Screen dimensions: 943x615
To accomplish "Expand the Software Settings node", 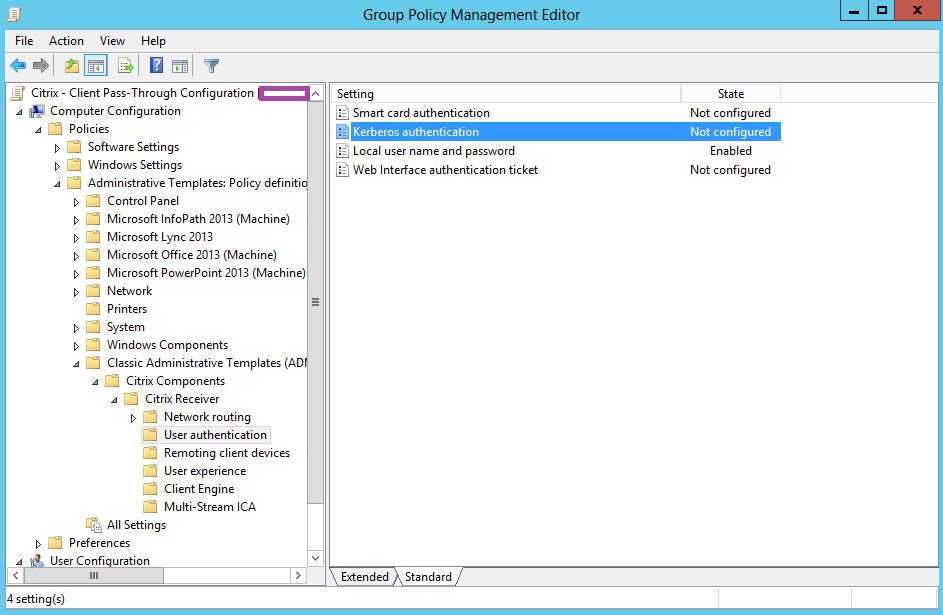I will click(57, 148).
